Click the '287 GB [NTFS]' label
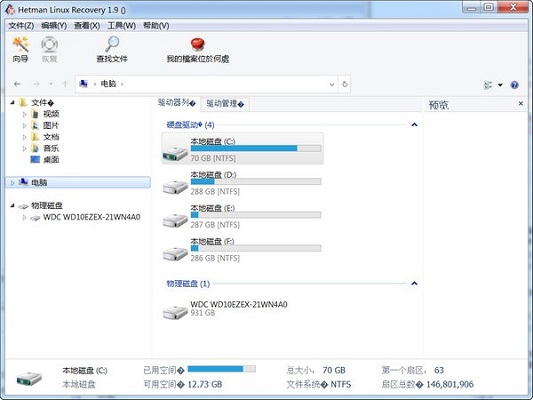Image resolution: width=533 pixels, height=400 pixels. point(215,225)
